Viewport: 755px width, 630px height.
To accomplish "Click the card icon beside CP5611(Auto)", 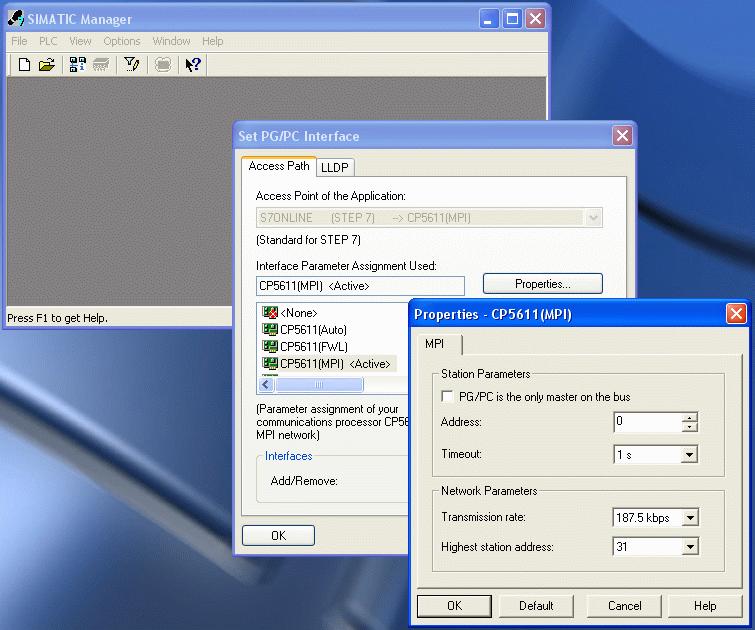I will 270,329.
